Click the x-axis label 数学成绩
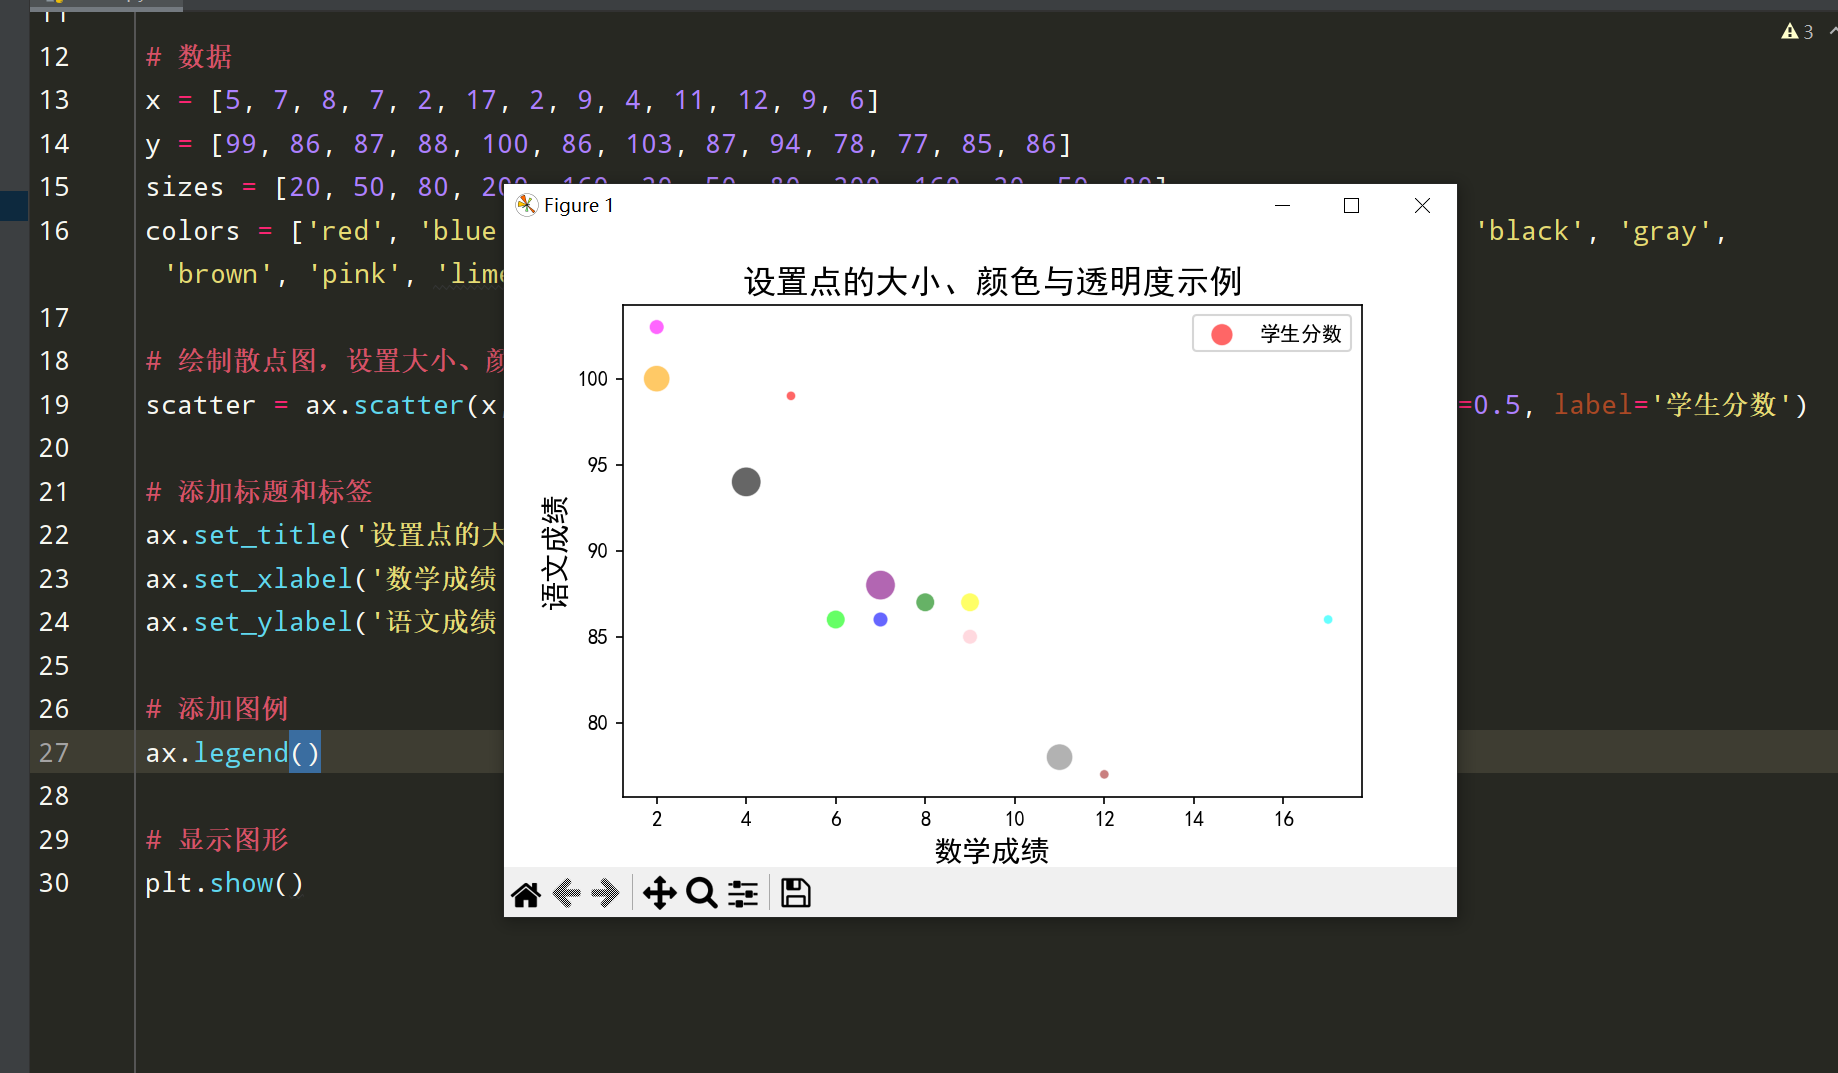The width and height of the screenshot is (1838, 1073). [991, 851]
